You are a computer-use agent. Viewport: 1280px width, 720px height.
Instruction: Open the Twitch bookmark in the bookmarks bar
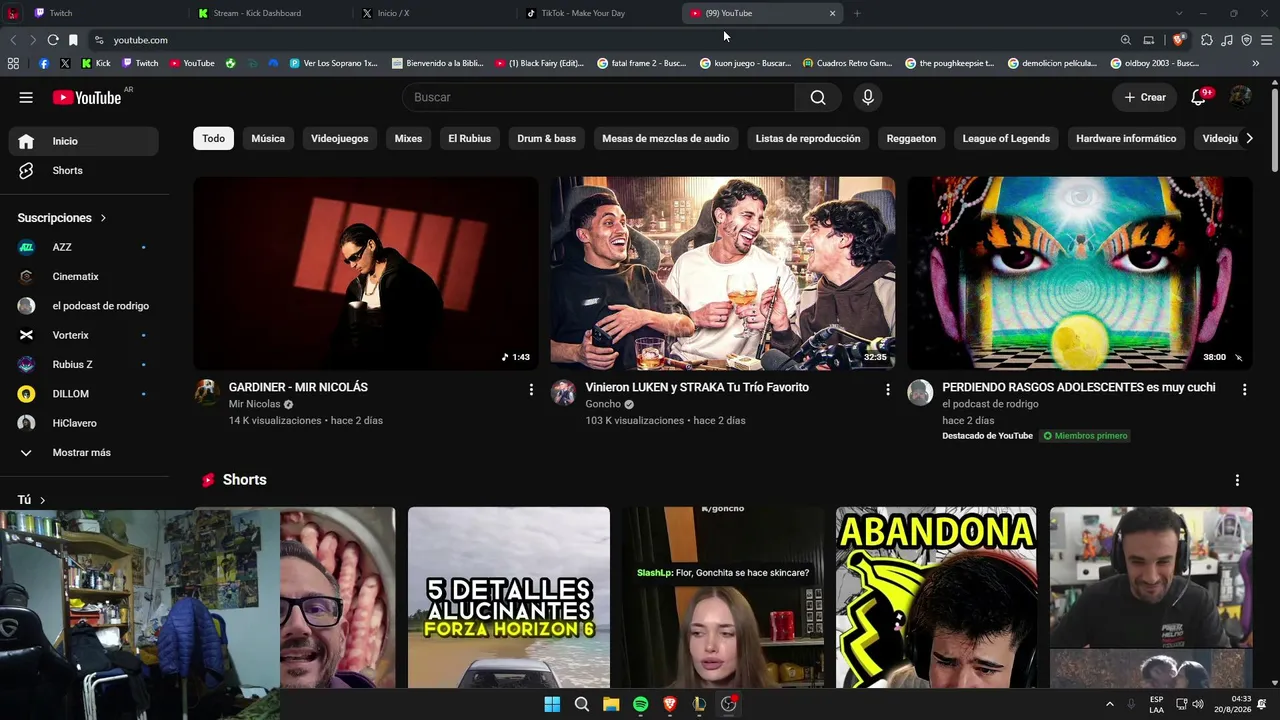[x=140, y=63]
